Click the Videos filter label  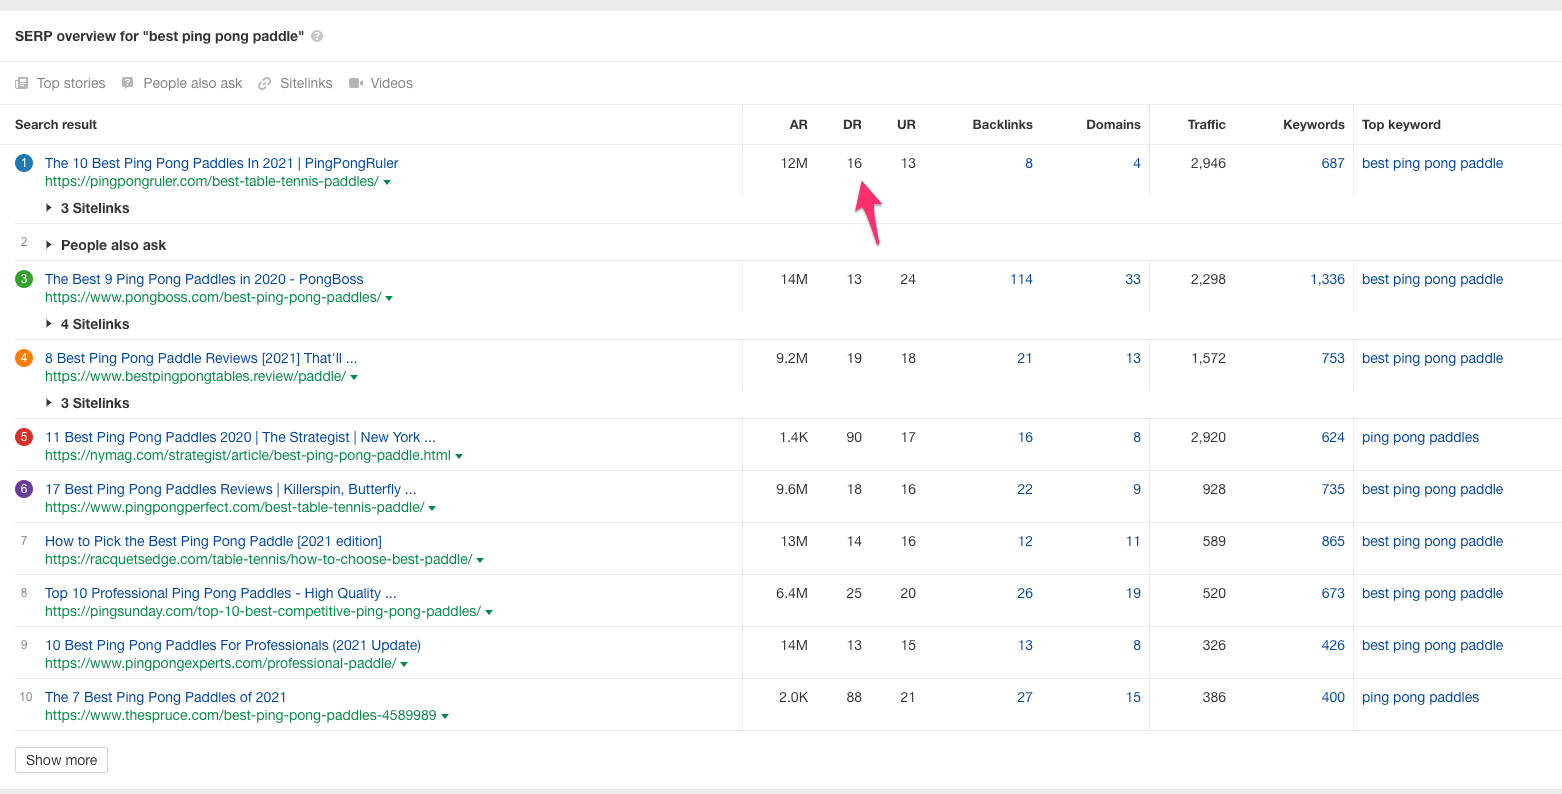pyautogui.click(x=392, y=83)
